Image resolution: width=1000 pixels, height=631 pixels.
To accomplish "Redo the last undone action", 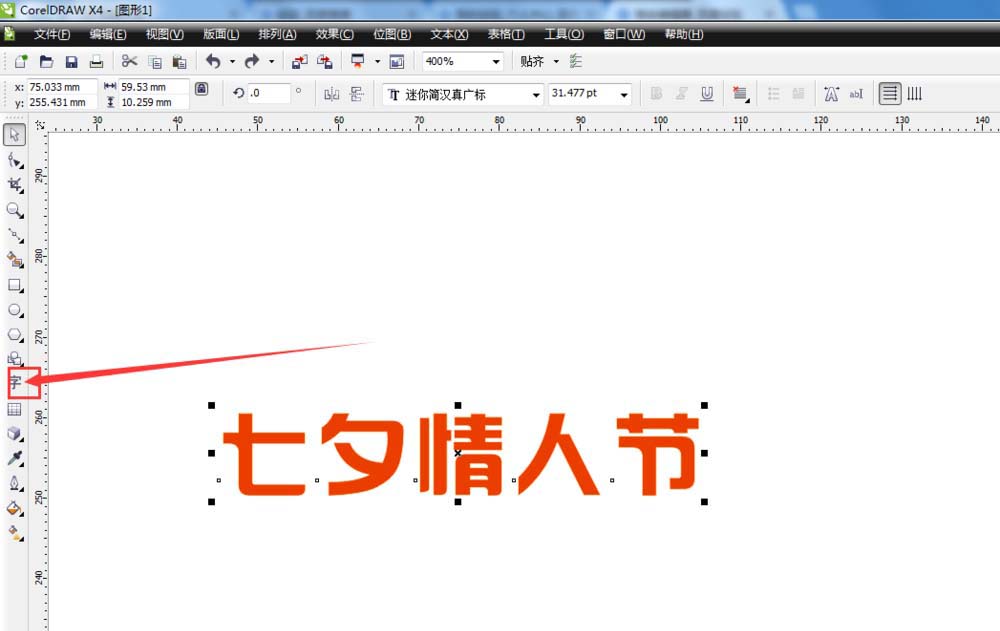I will coord(252,61).
